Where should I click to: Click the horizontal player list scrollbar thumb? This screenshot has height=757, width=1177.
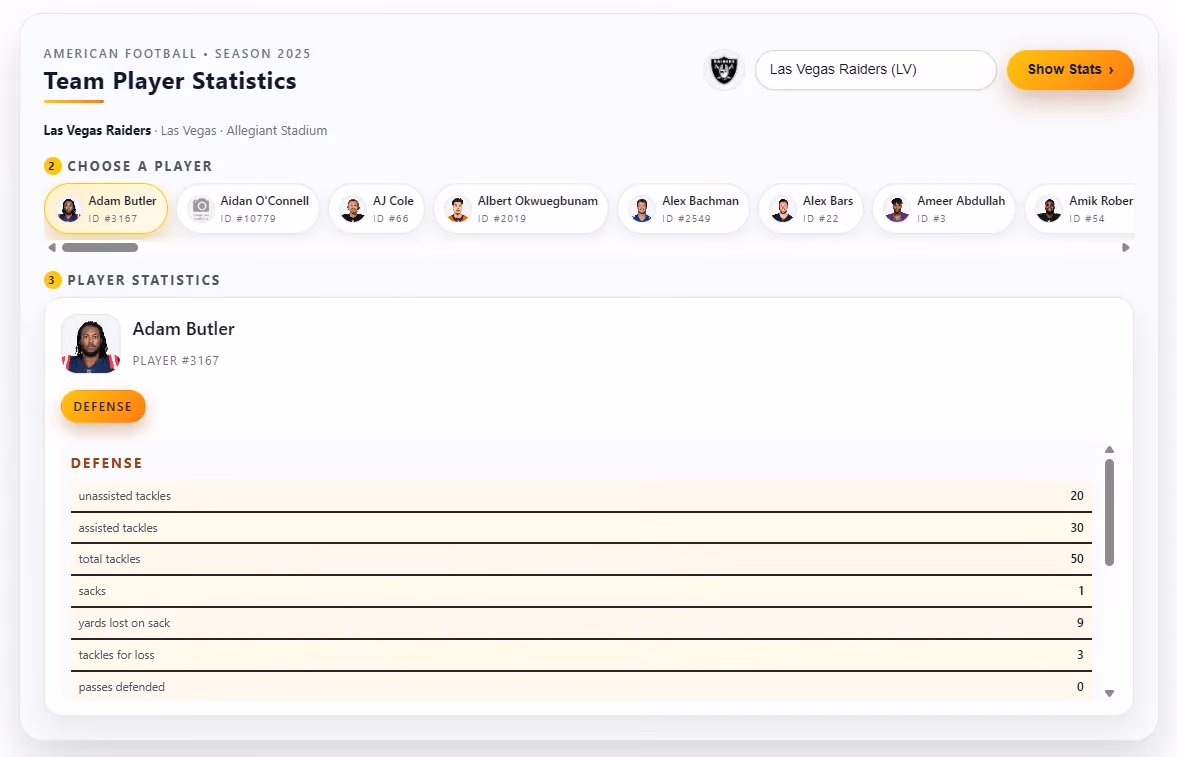coord(100,247)
